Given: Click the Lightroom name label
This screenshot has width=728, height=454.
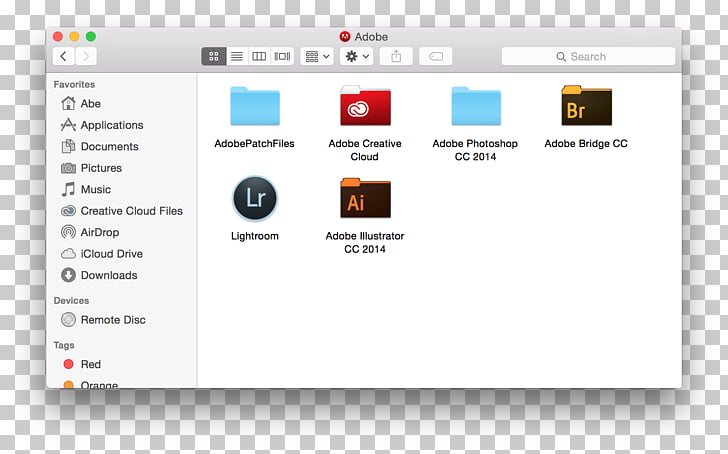Looking at the screenshot, I should click(255, 236).
